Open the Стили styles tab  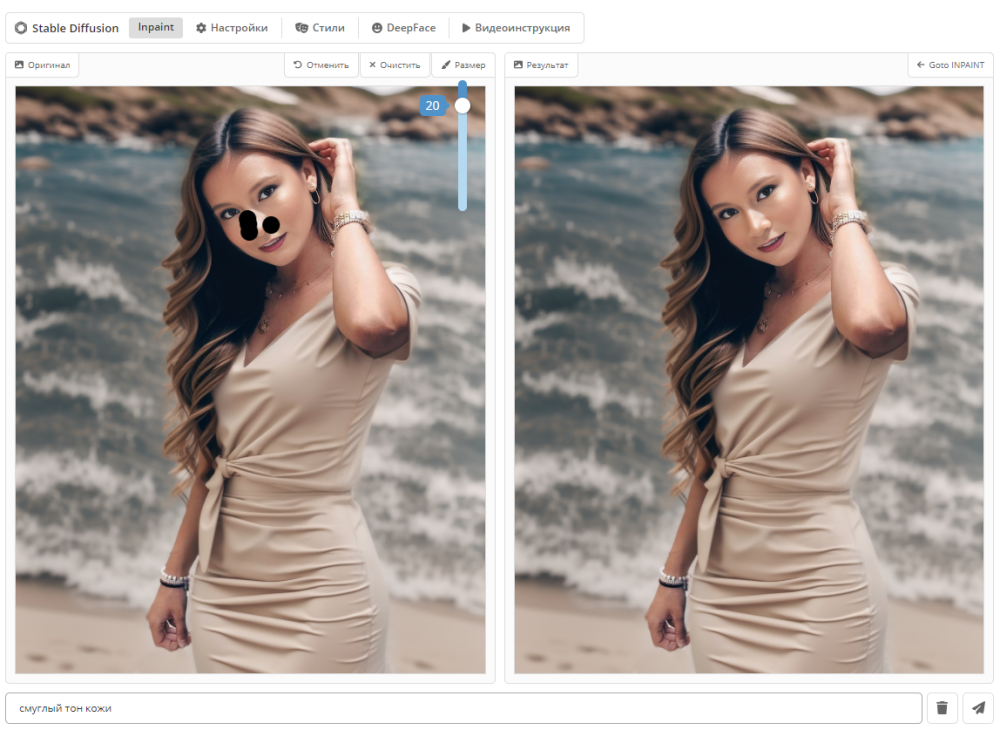[x=320, y=28]
